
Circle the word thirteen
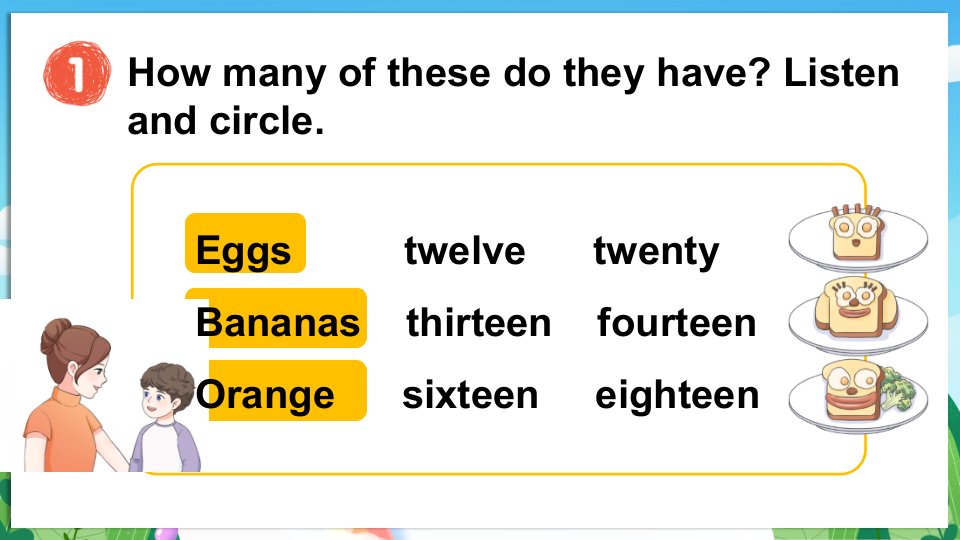[x=479, y=323]
